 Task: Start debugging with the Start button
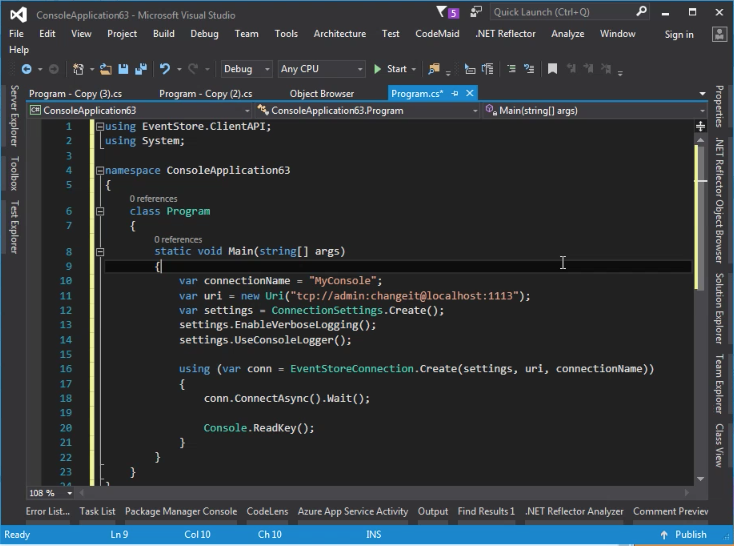(390, 69)
